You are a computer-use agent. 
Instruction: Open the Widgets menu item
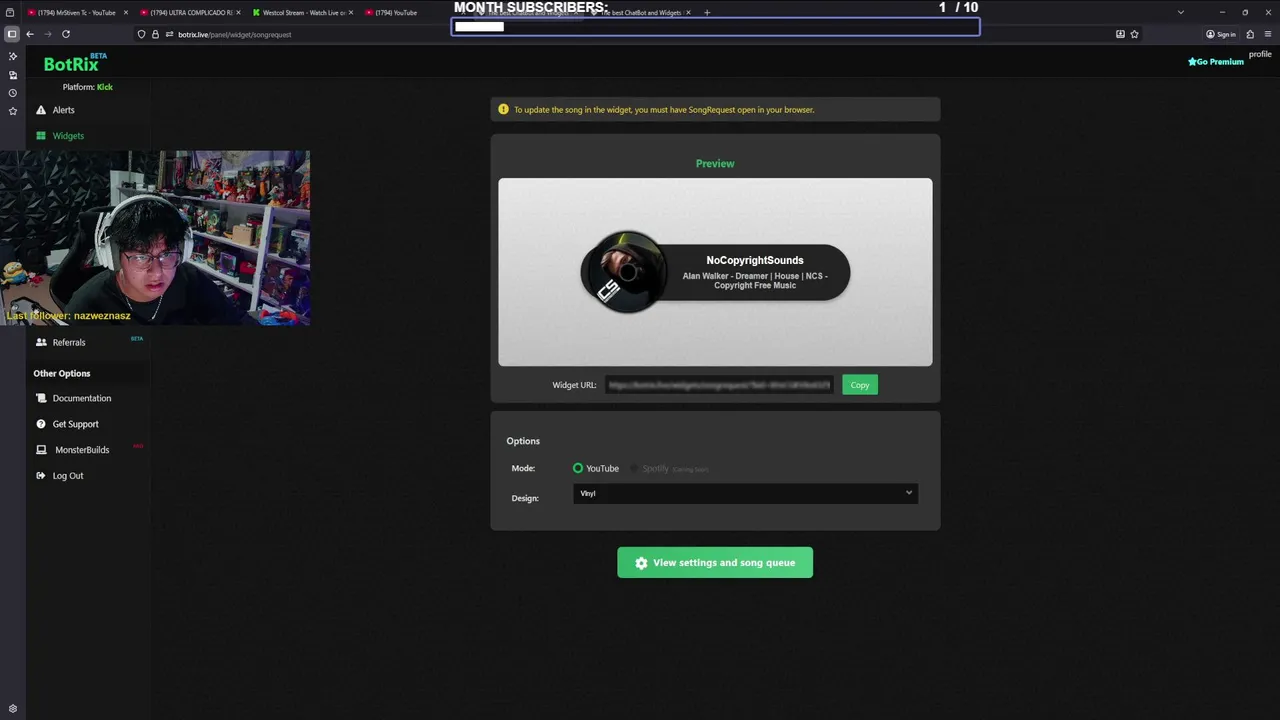coord(68,136)
